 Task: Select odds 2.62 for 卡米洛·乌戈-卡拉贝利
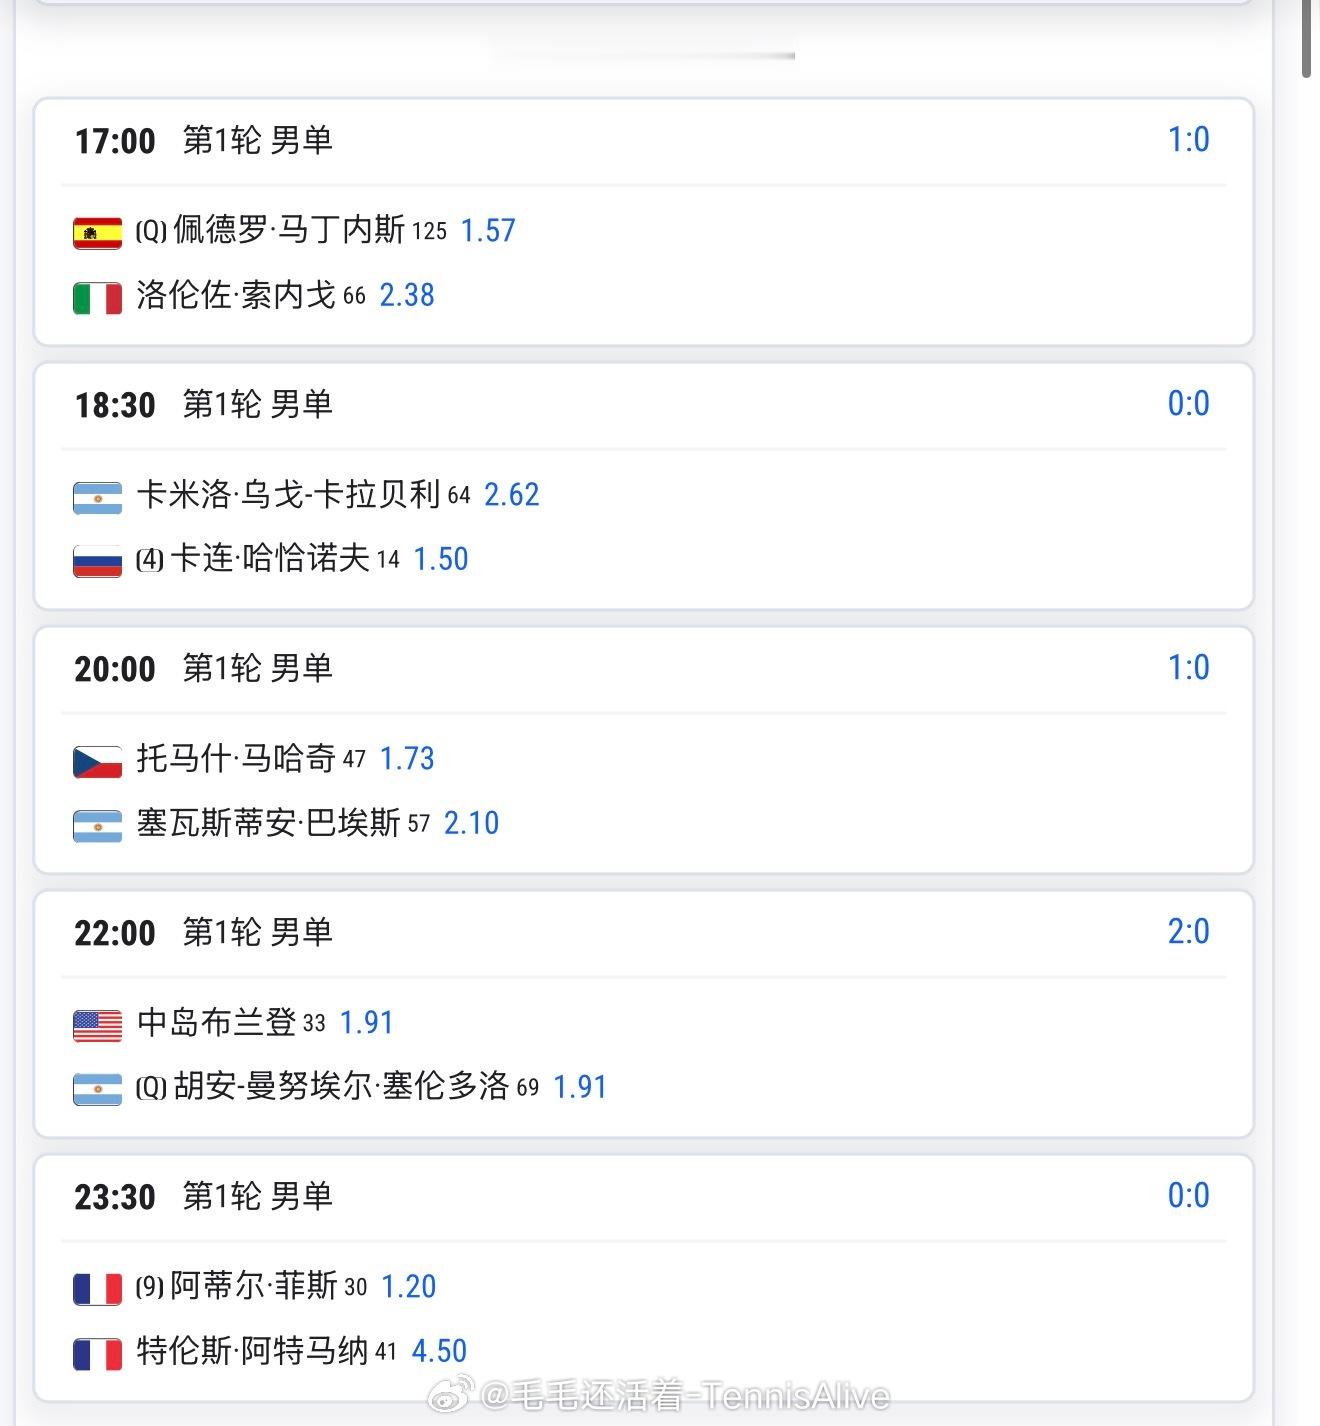(x=511, y=494)
